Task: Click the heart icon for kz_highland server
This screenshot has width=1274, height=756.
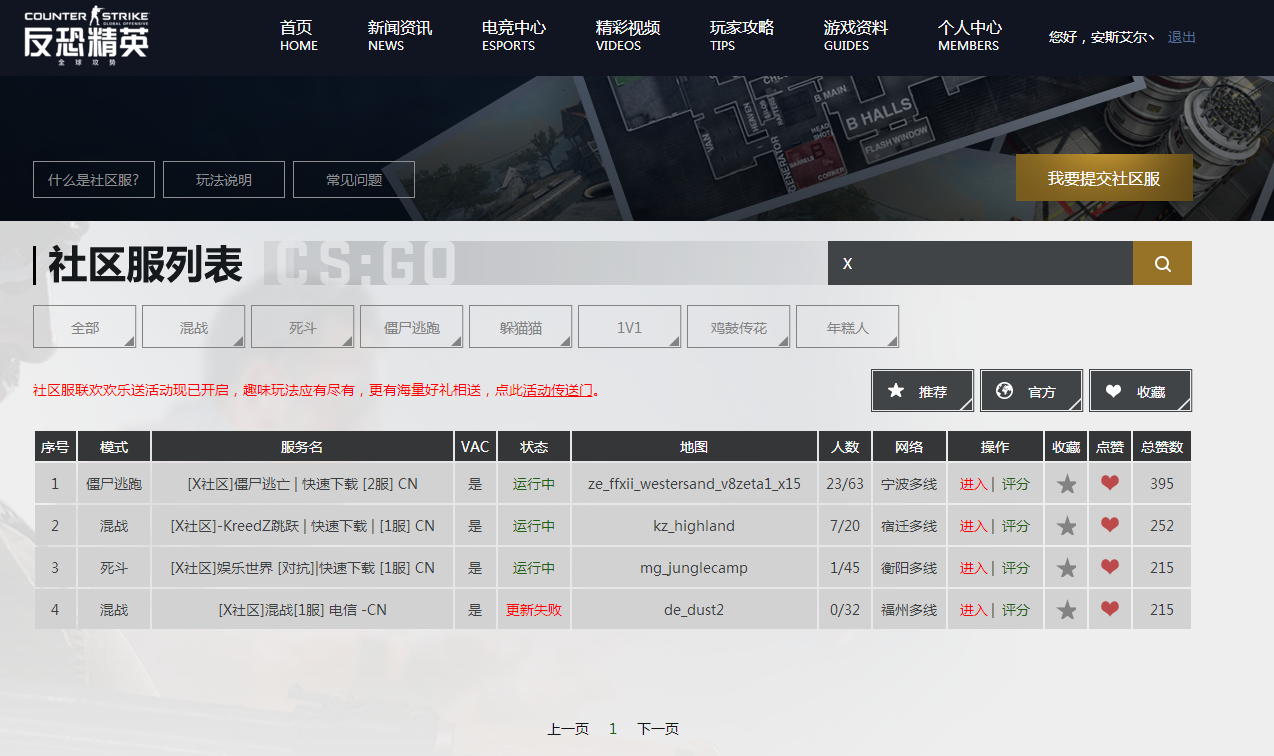Action: (x=1109, y=525)
